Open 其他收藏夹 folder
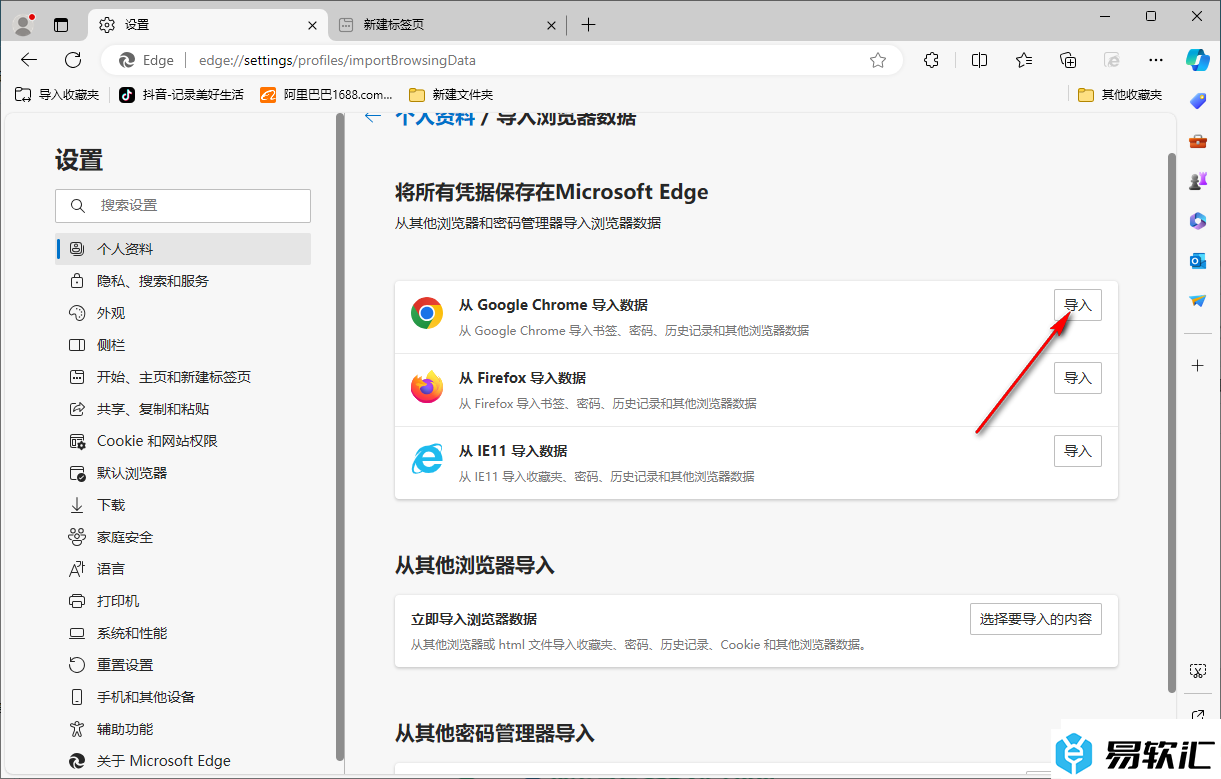This screenshot has width=1221, height=779. tap(1121, 95)
